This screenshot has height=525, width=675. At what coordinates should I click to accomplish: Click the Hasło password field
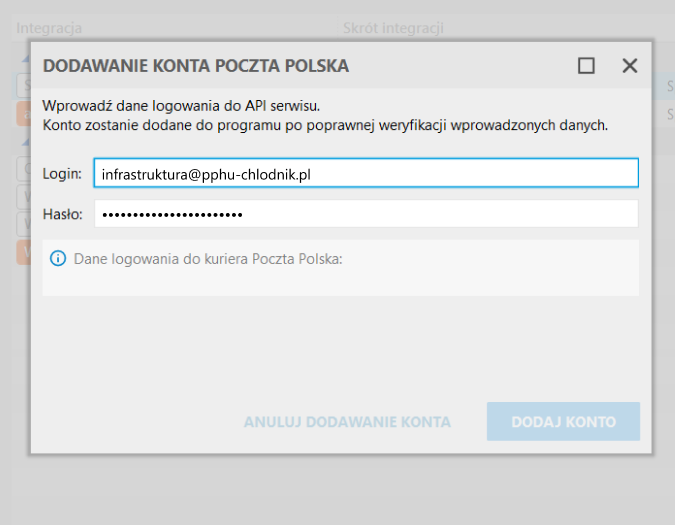coord(366,214)
